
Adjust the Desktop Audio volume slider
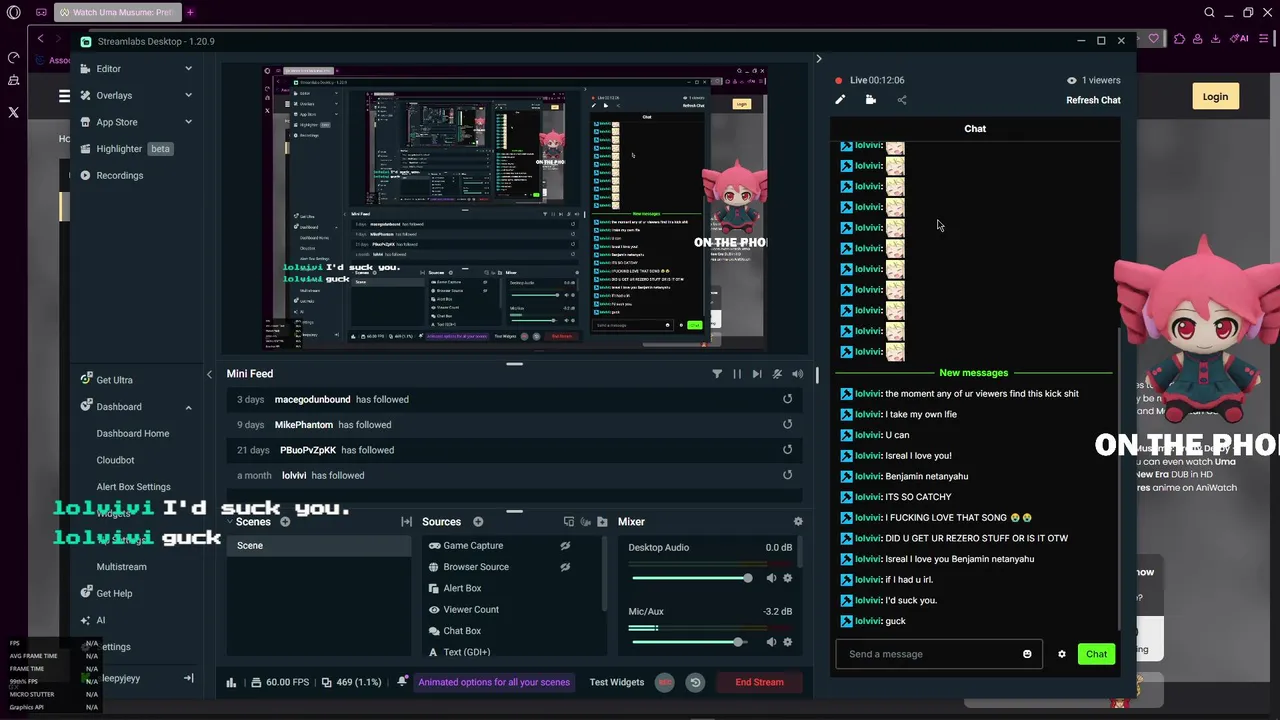691,578
